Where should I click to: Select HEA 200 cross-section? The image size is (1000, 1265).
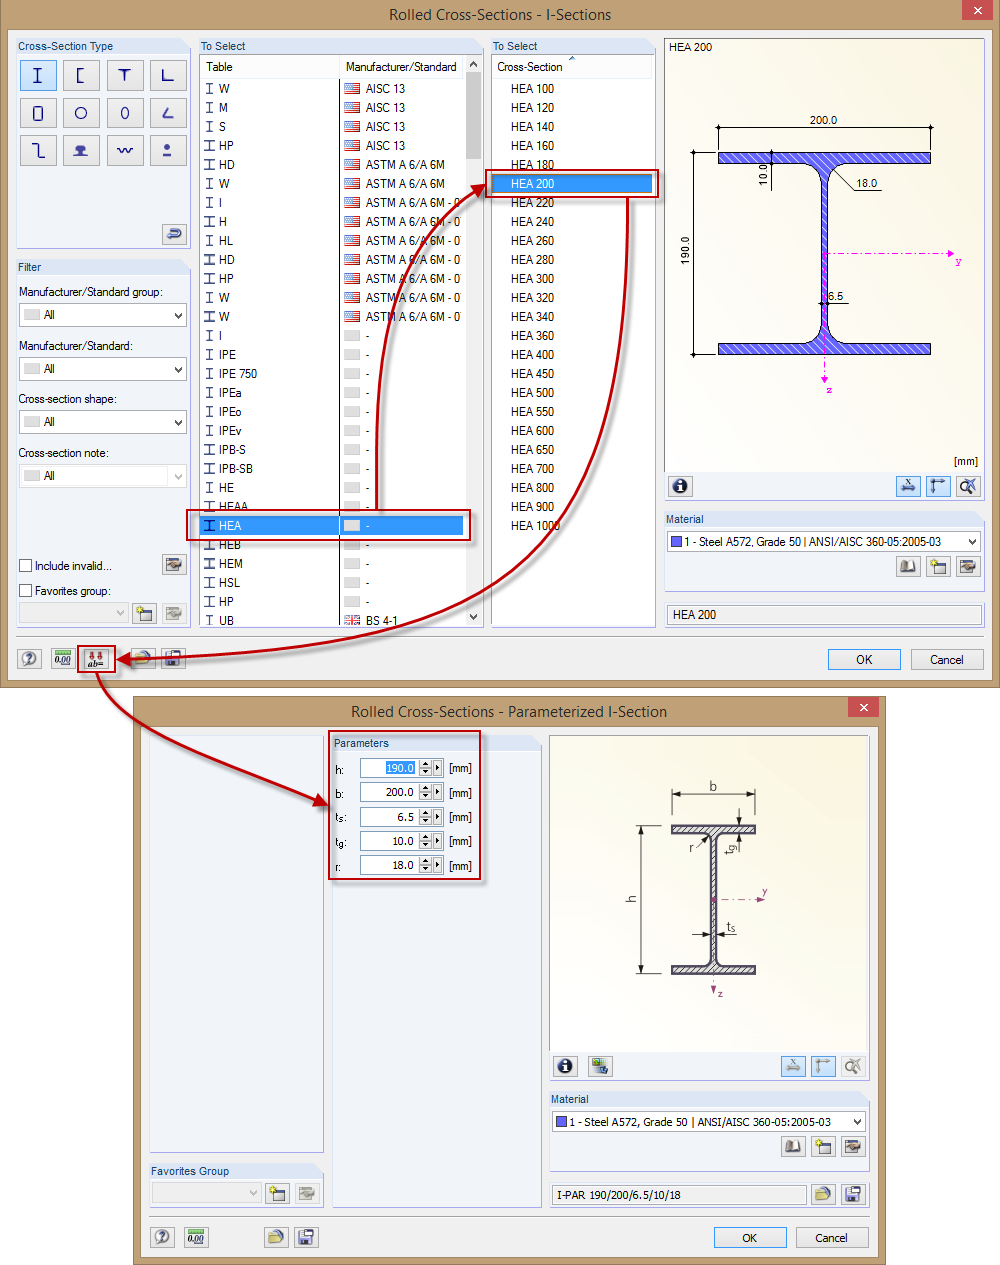[x=572, y=183]
